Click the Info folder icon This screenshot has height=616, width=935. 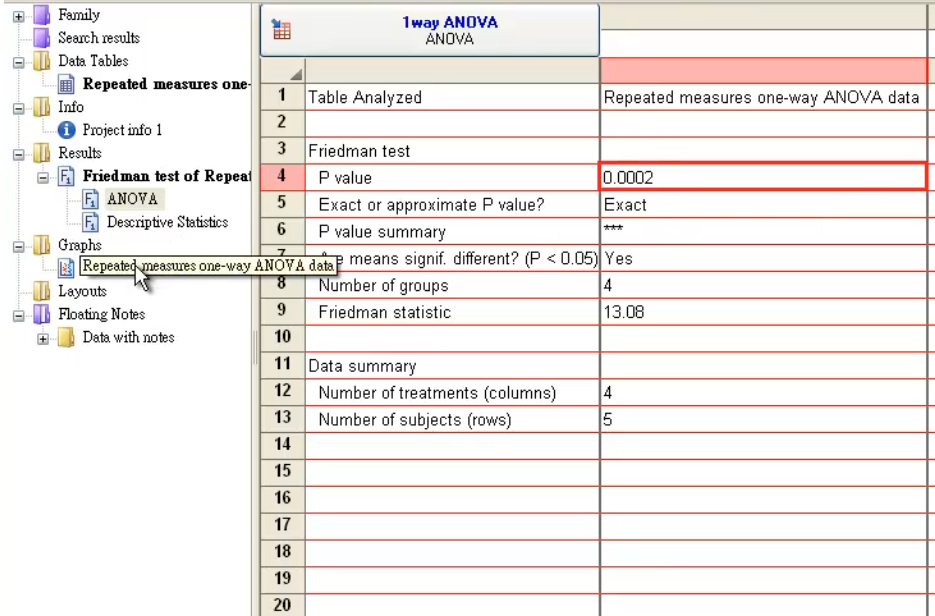pyautogui.click(x=42, y=107)
